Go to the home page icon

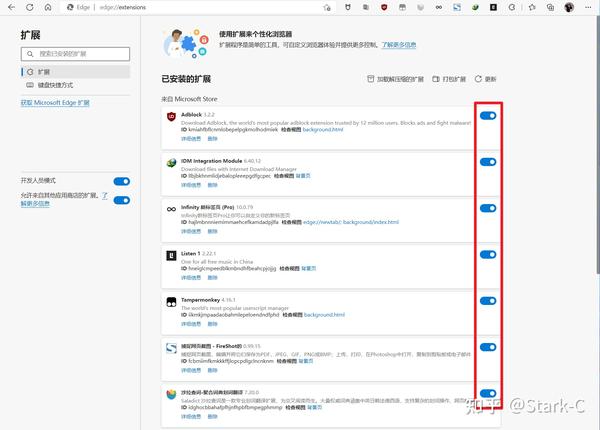click(48, 7)
